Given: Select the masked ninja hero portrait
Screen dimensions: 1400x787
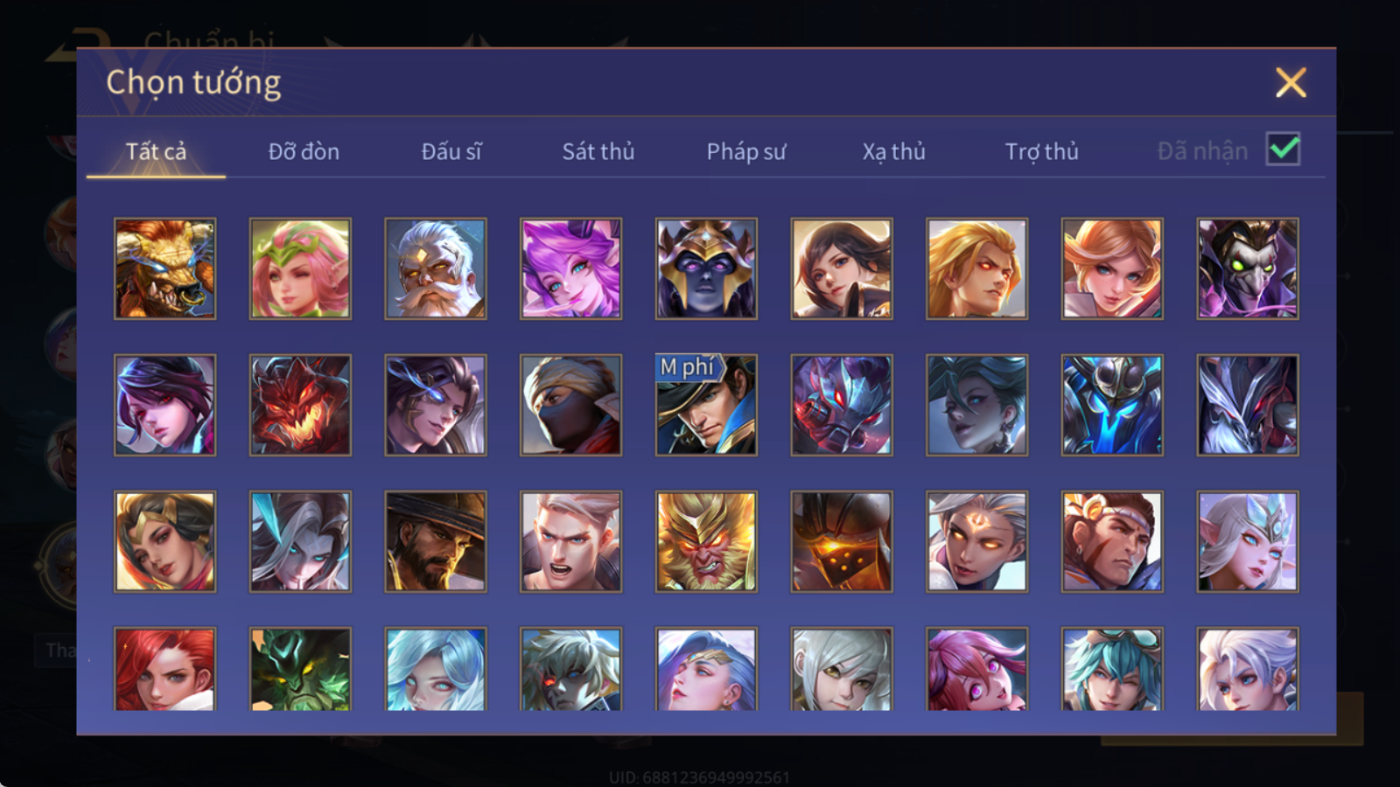Looking at the screenshot, I should (x=571, y=405).
